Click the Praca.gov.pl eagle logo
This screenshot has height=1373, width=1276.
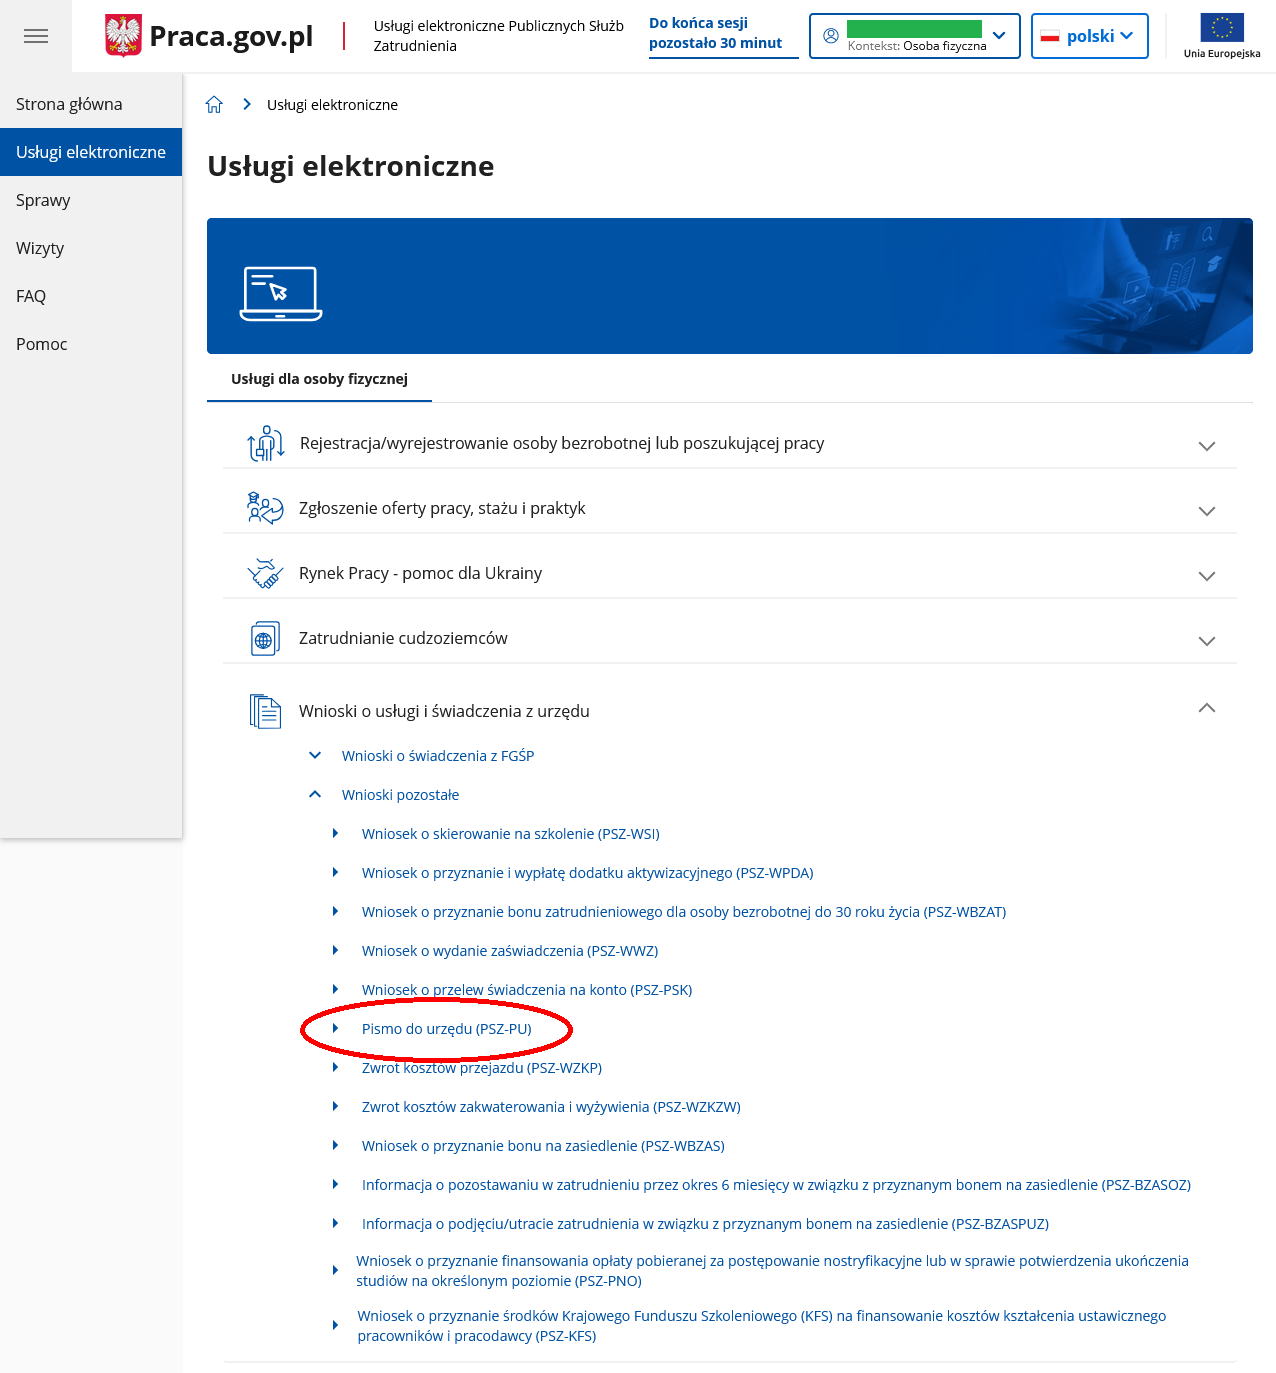[x=123, y=36]
